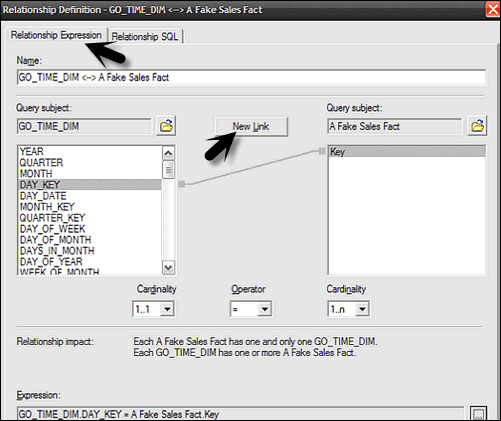Click the New Link button
This screenshot has height=421, width=501.
tap(251, 126)
